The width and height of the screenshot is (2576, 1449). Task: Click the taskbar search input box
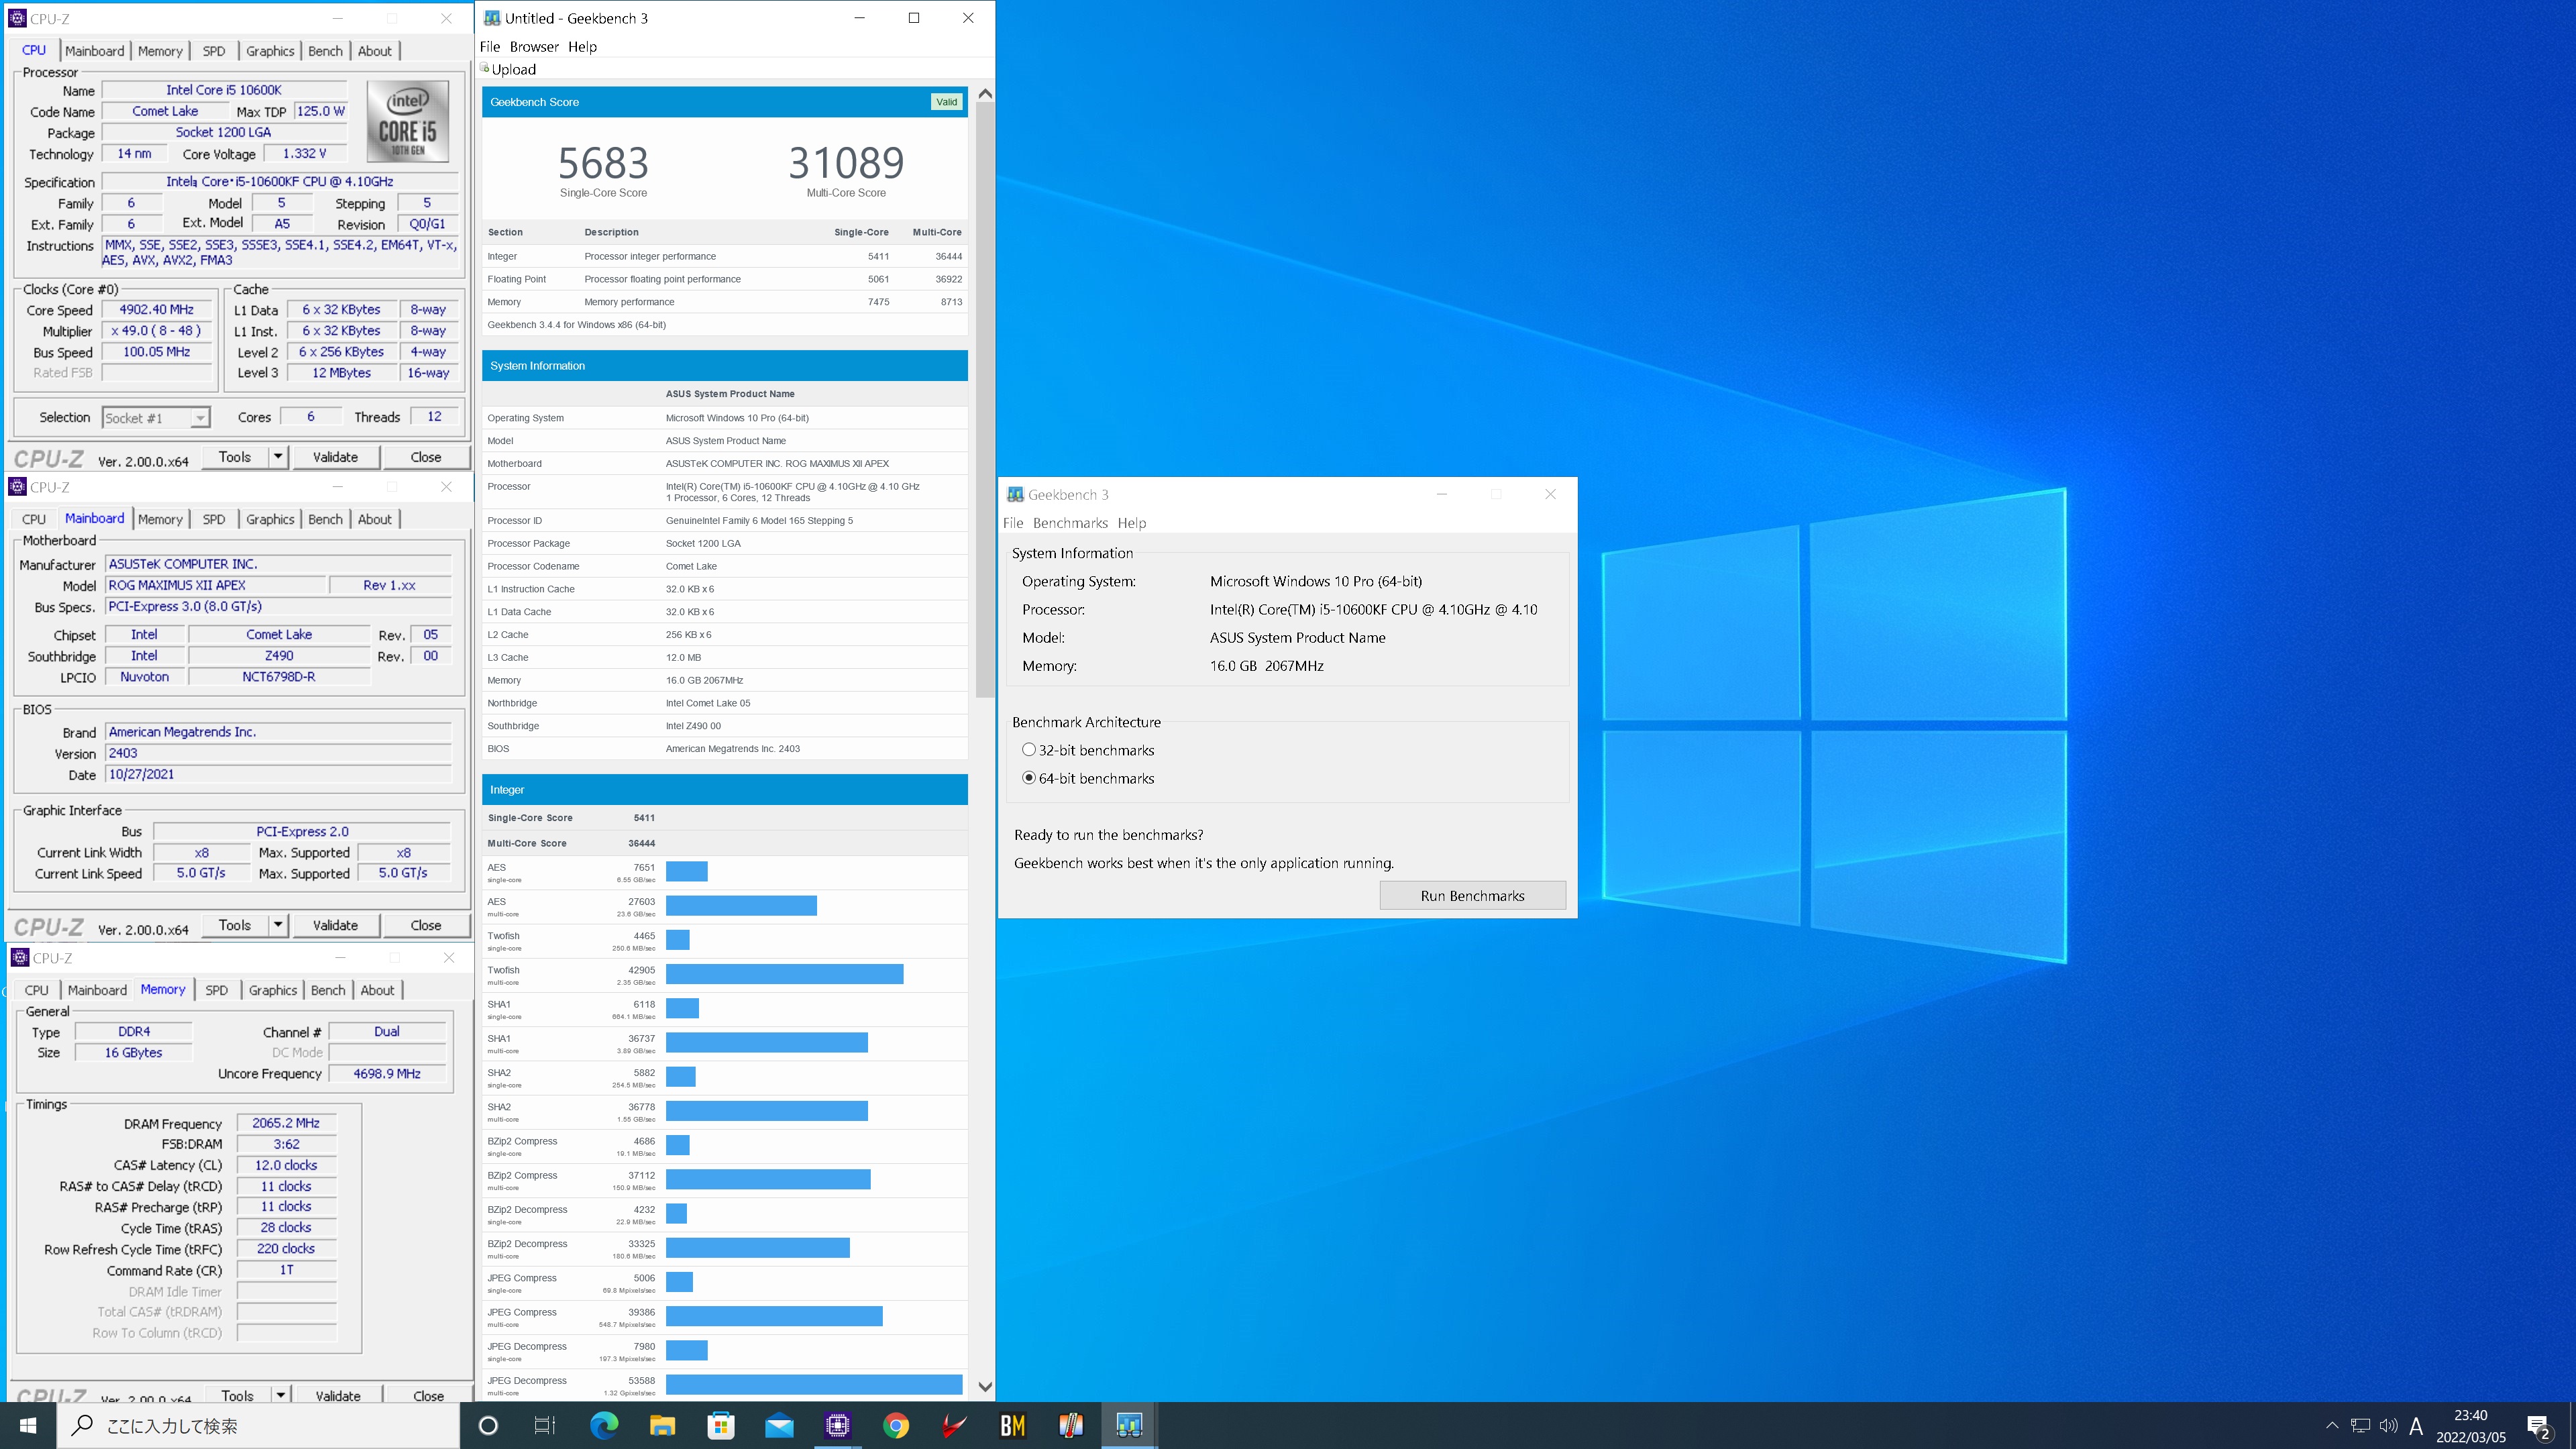point(258,1425)
